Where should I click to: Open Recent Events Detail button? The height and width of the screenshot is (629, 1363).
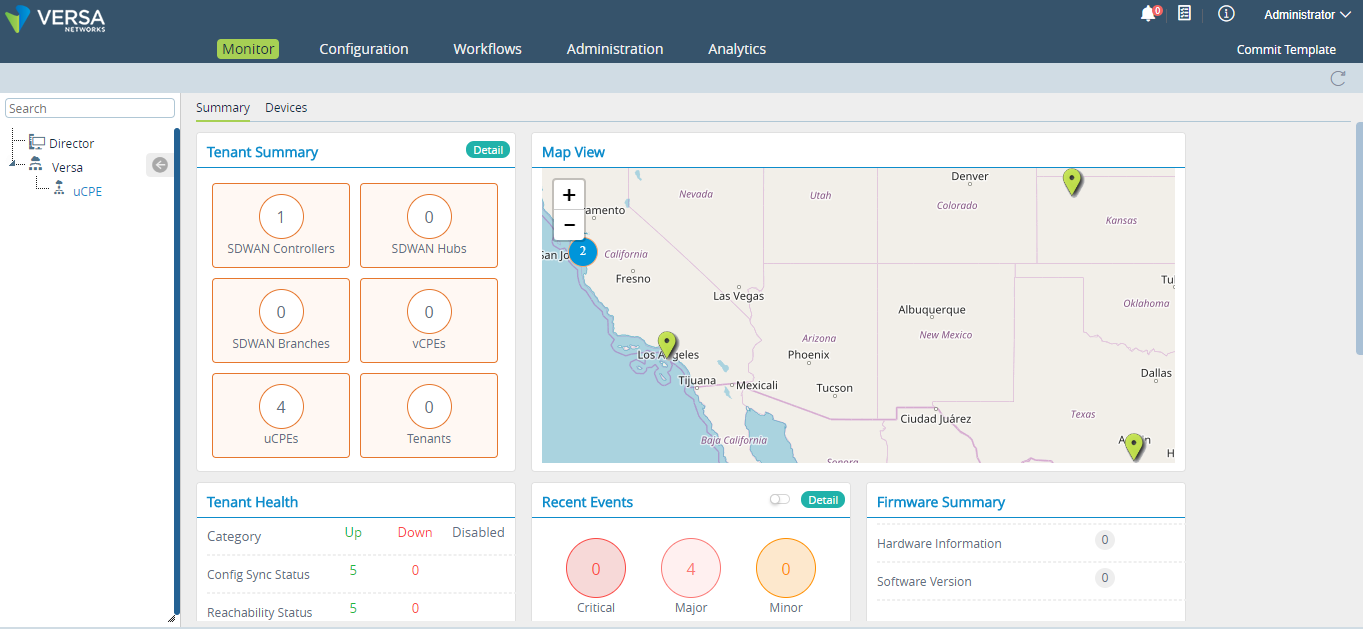pyautogui.click(x=823, y=499)
